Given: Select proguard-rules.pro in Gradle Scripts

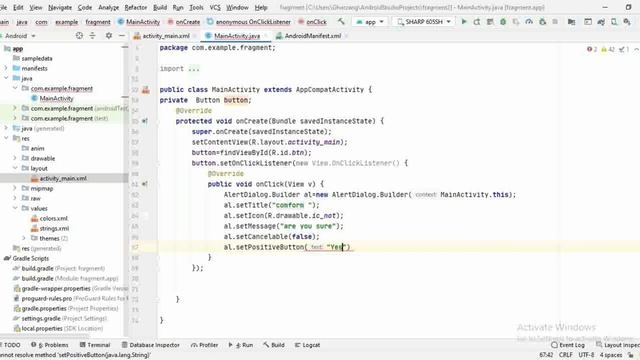Looking at the screenshot, I should click(47, 298).
